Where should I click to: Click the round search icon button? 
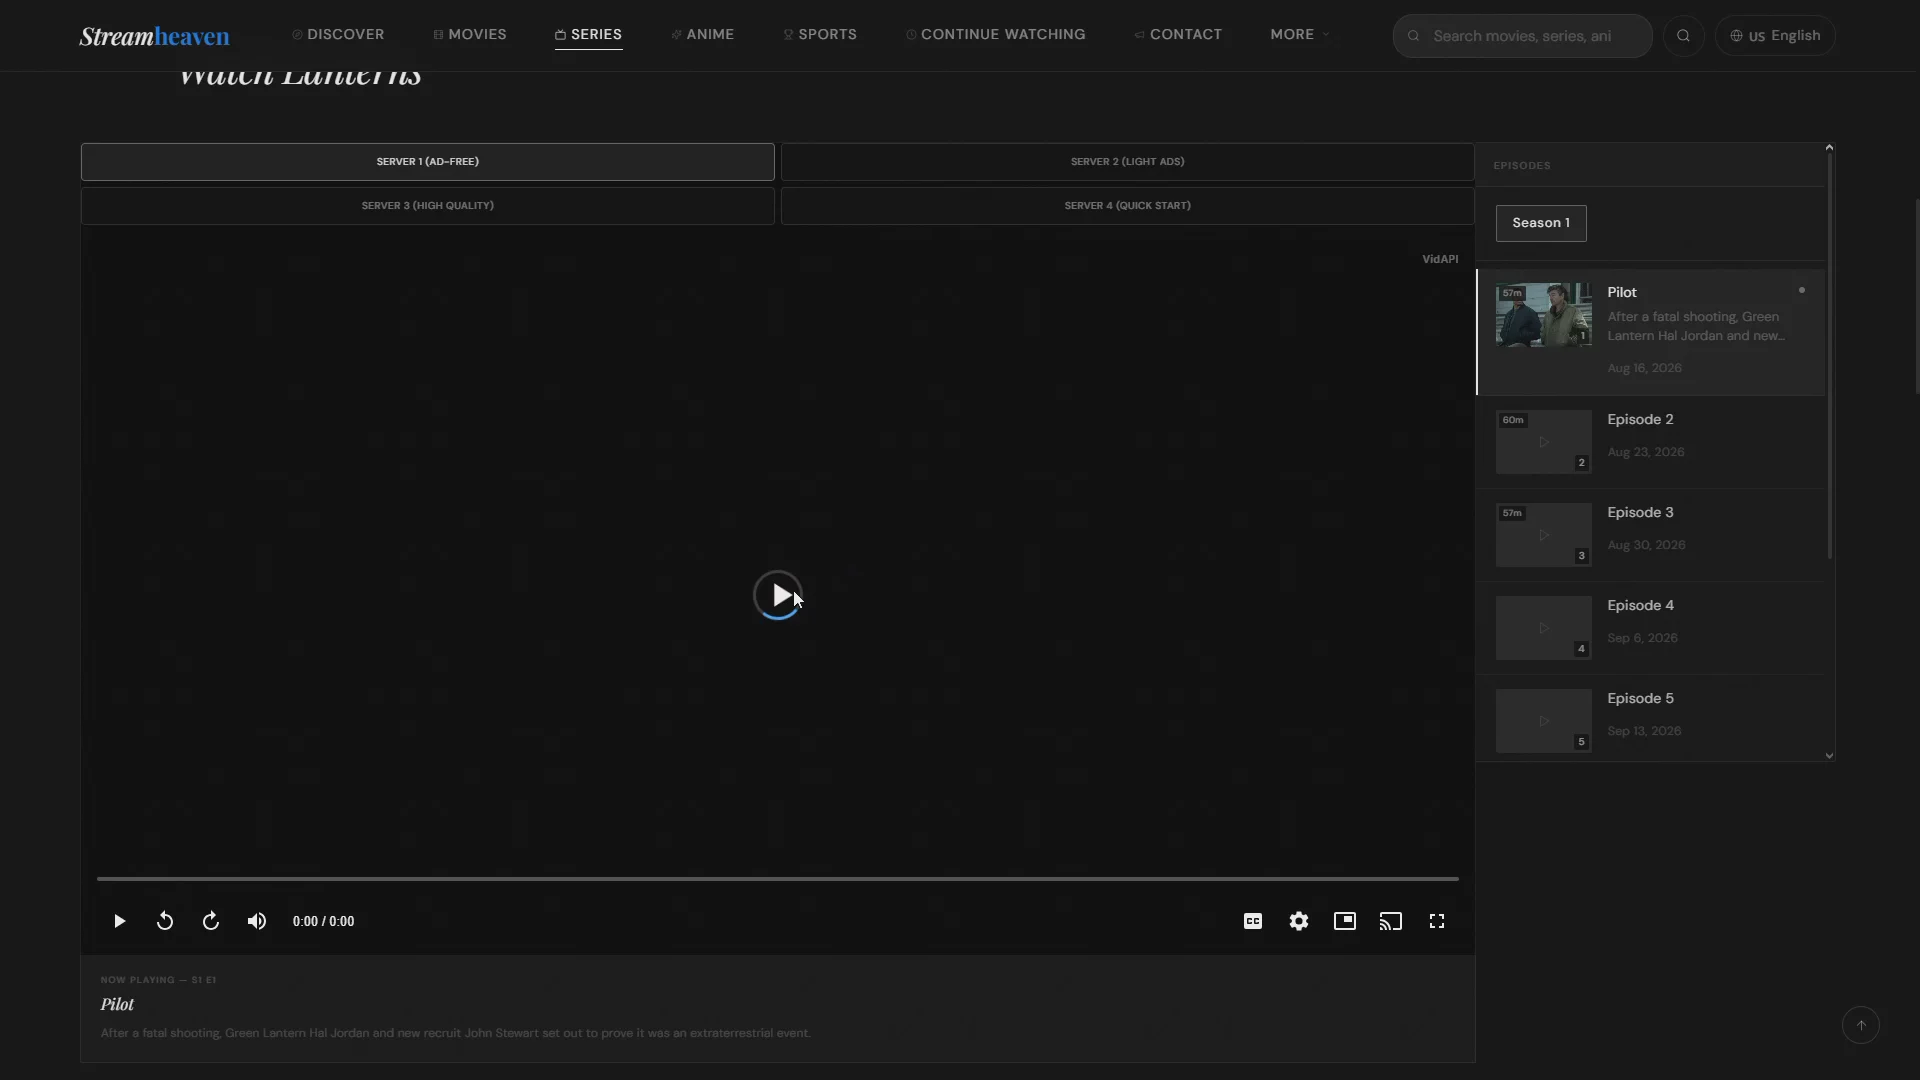pyautogui.click(x=1683, y=36)
